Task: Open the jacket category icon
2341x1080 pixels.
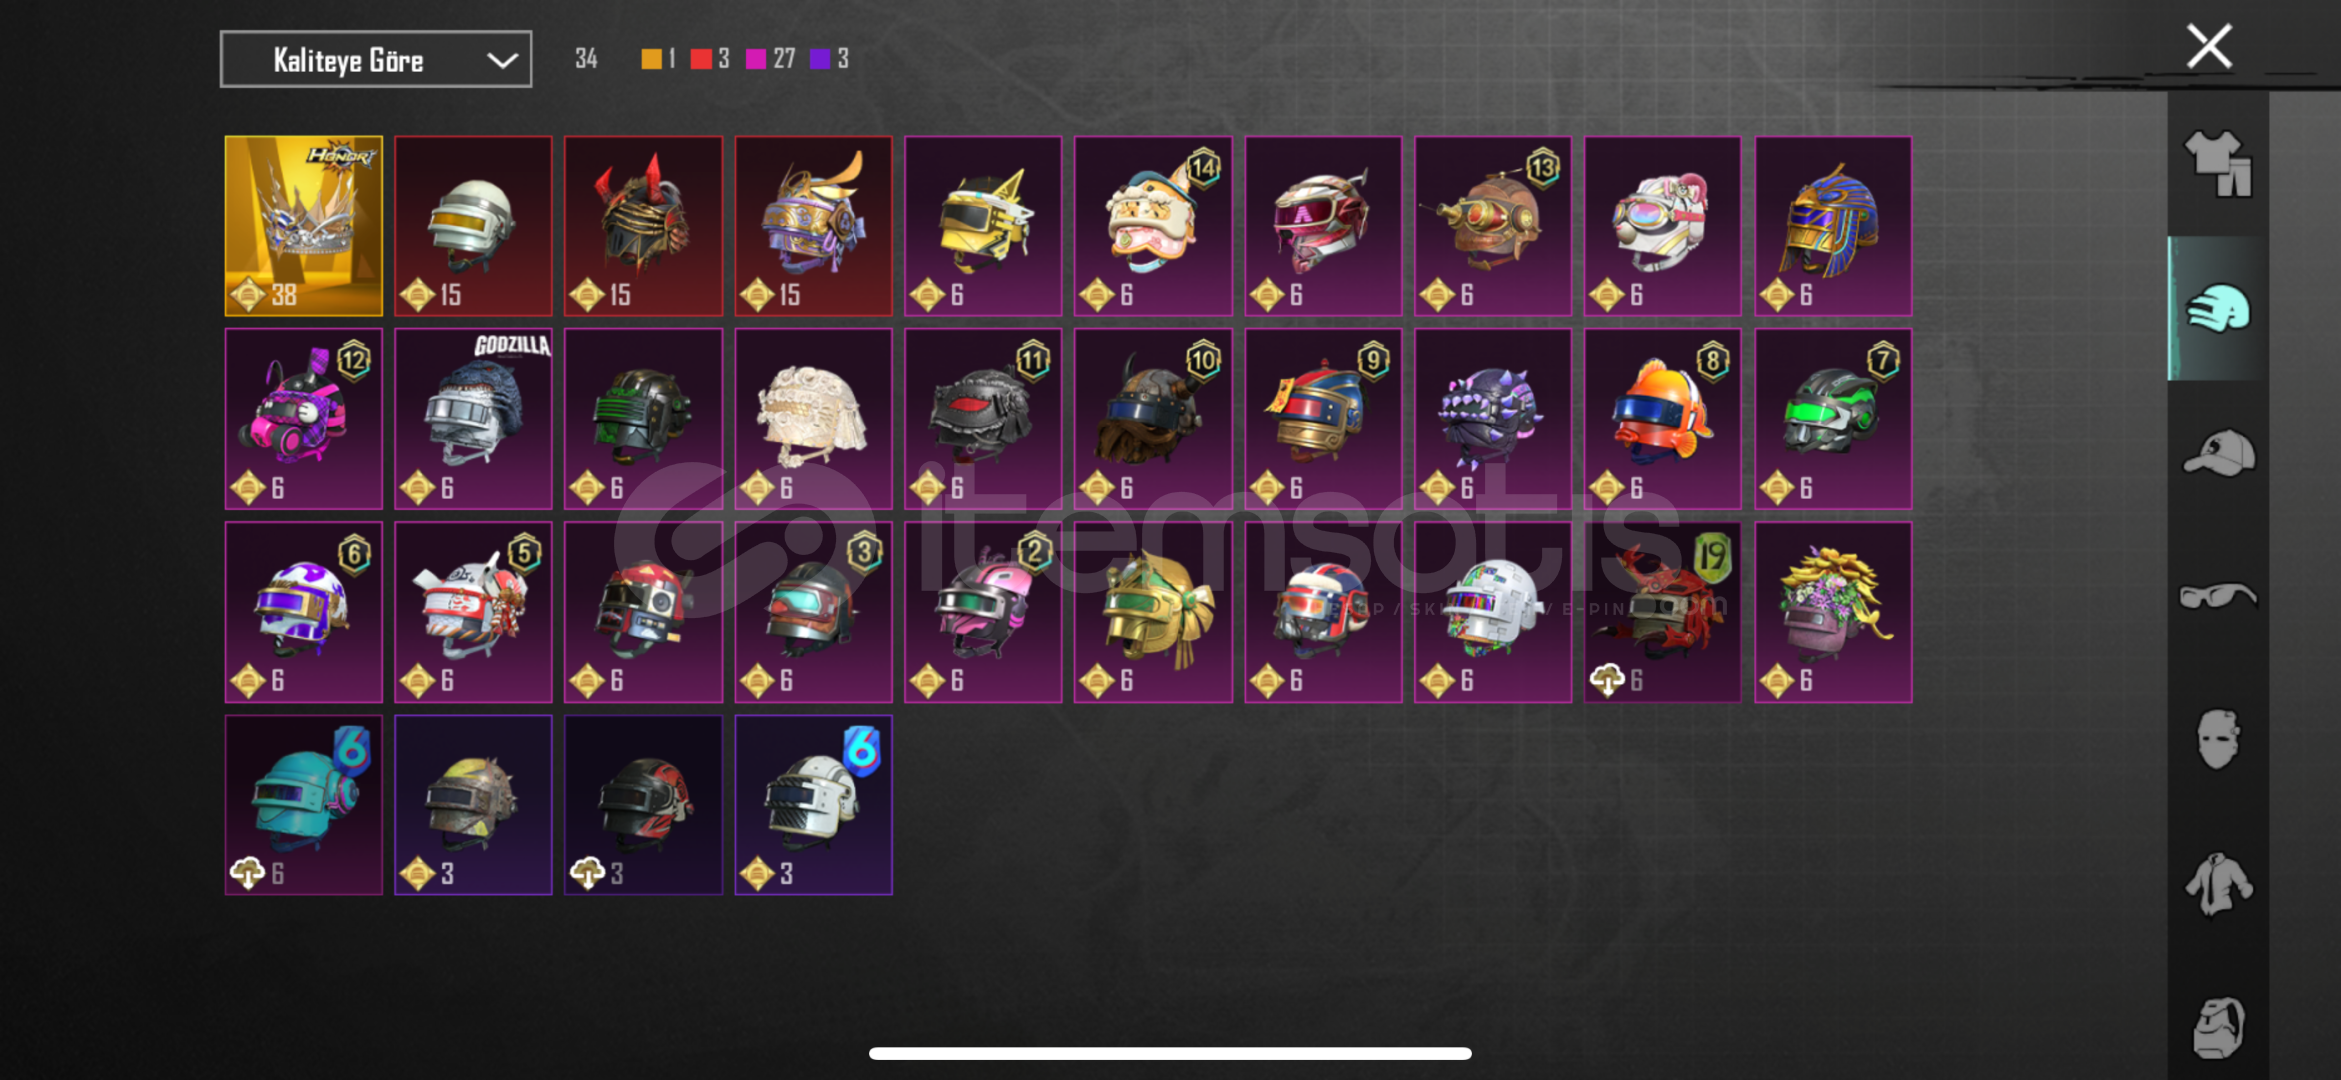Action: (x=2218, y=883)
